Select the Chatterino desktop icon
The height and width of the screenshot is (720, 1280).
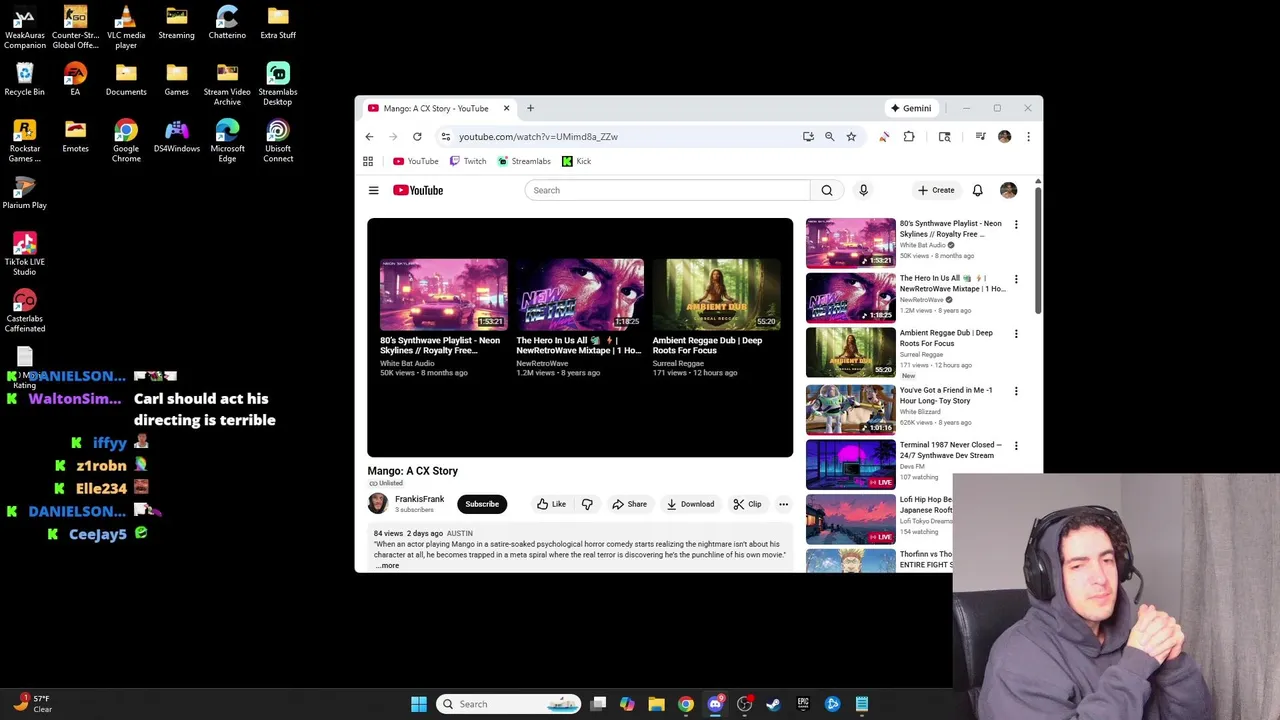[227, 22]
